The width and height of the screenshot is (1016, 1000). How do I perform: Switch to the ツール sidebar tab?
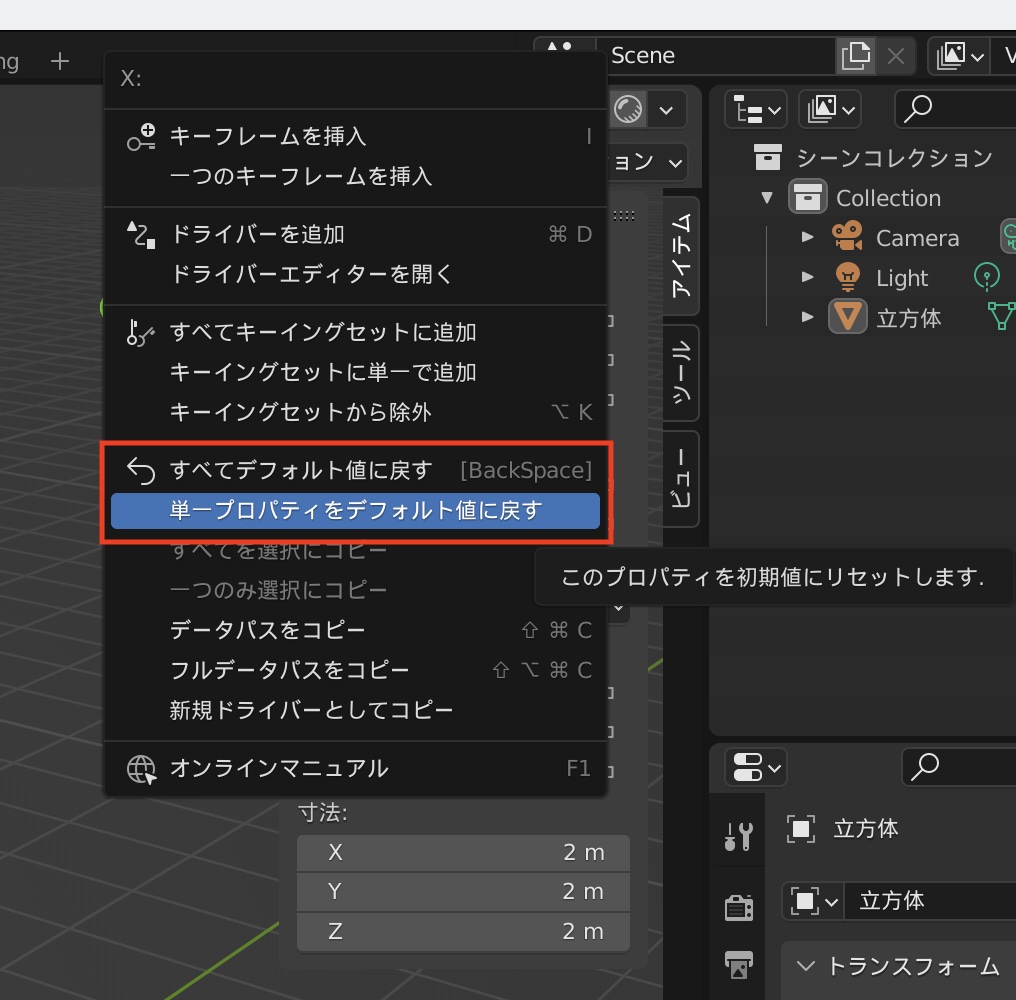pos(681,373)
